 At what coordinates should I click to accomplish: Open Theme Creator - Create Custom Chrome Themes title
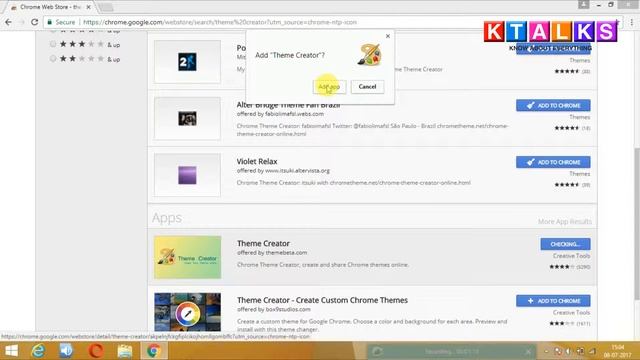pos(322,300)
